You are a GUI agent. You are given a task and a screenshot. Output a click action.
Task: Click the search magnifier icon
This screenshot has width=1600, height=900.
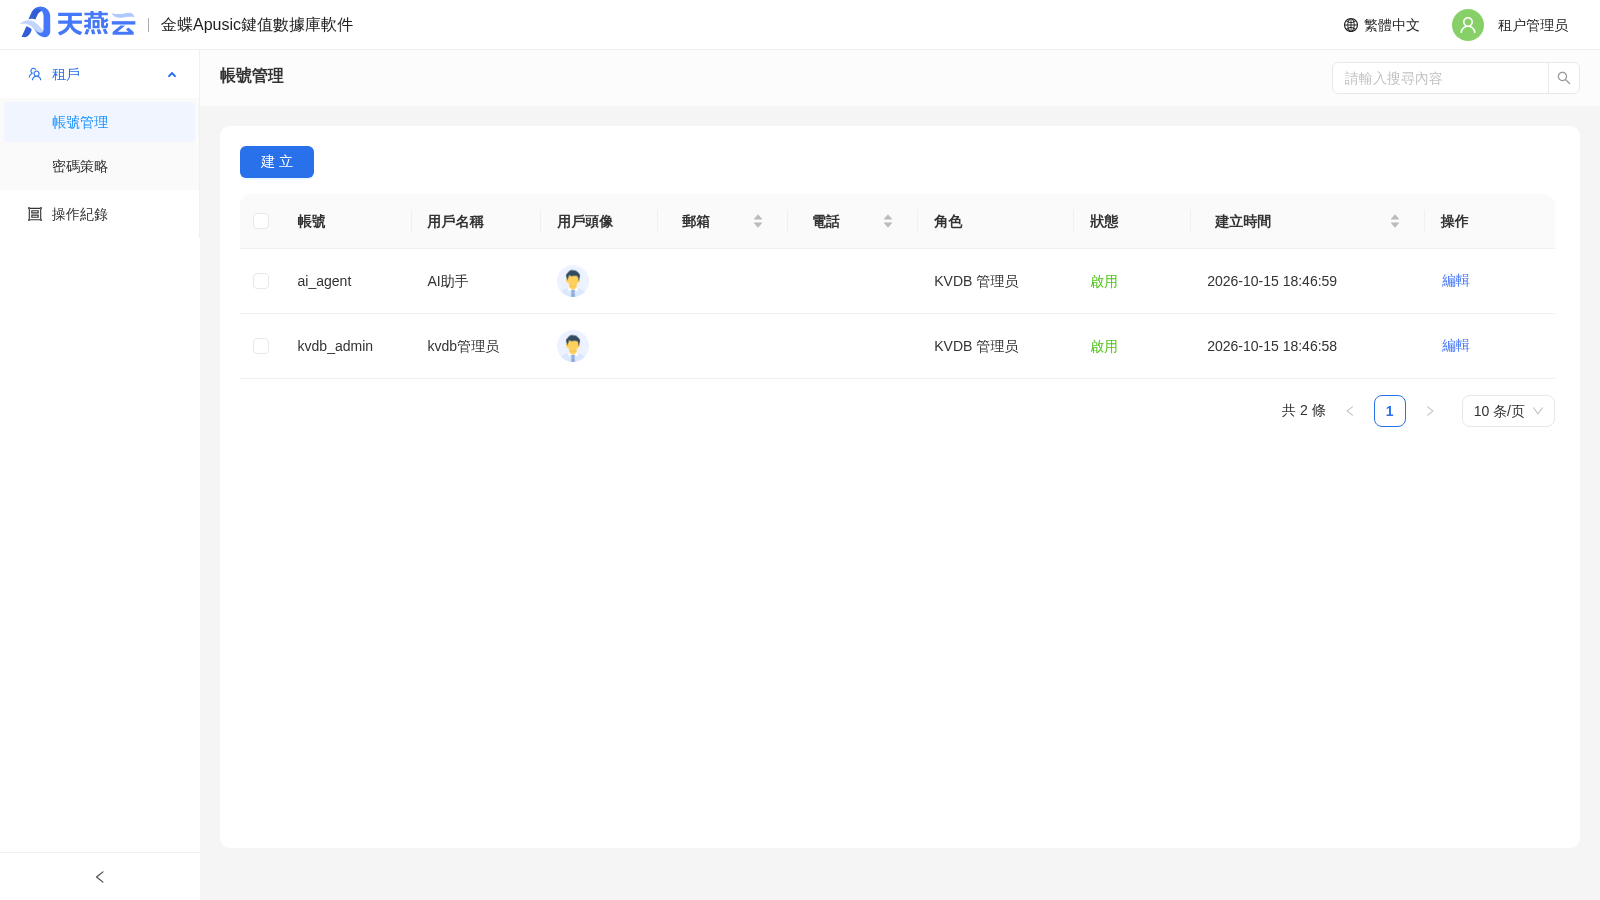(x=1564, y=78)
